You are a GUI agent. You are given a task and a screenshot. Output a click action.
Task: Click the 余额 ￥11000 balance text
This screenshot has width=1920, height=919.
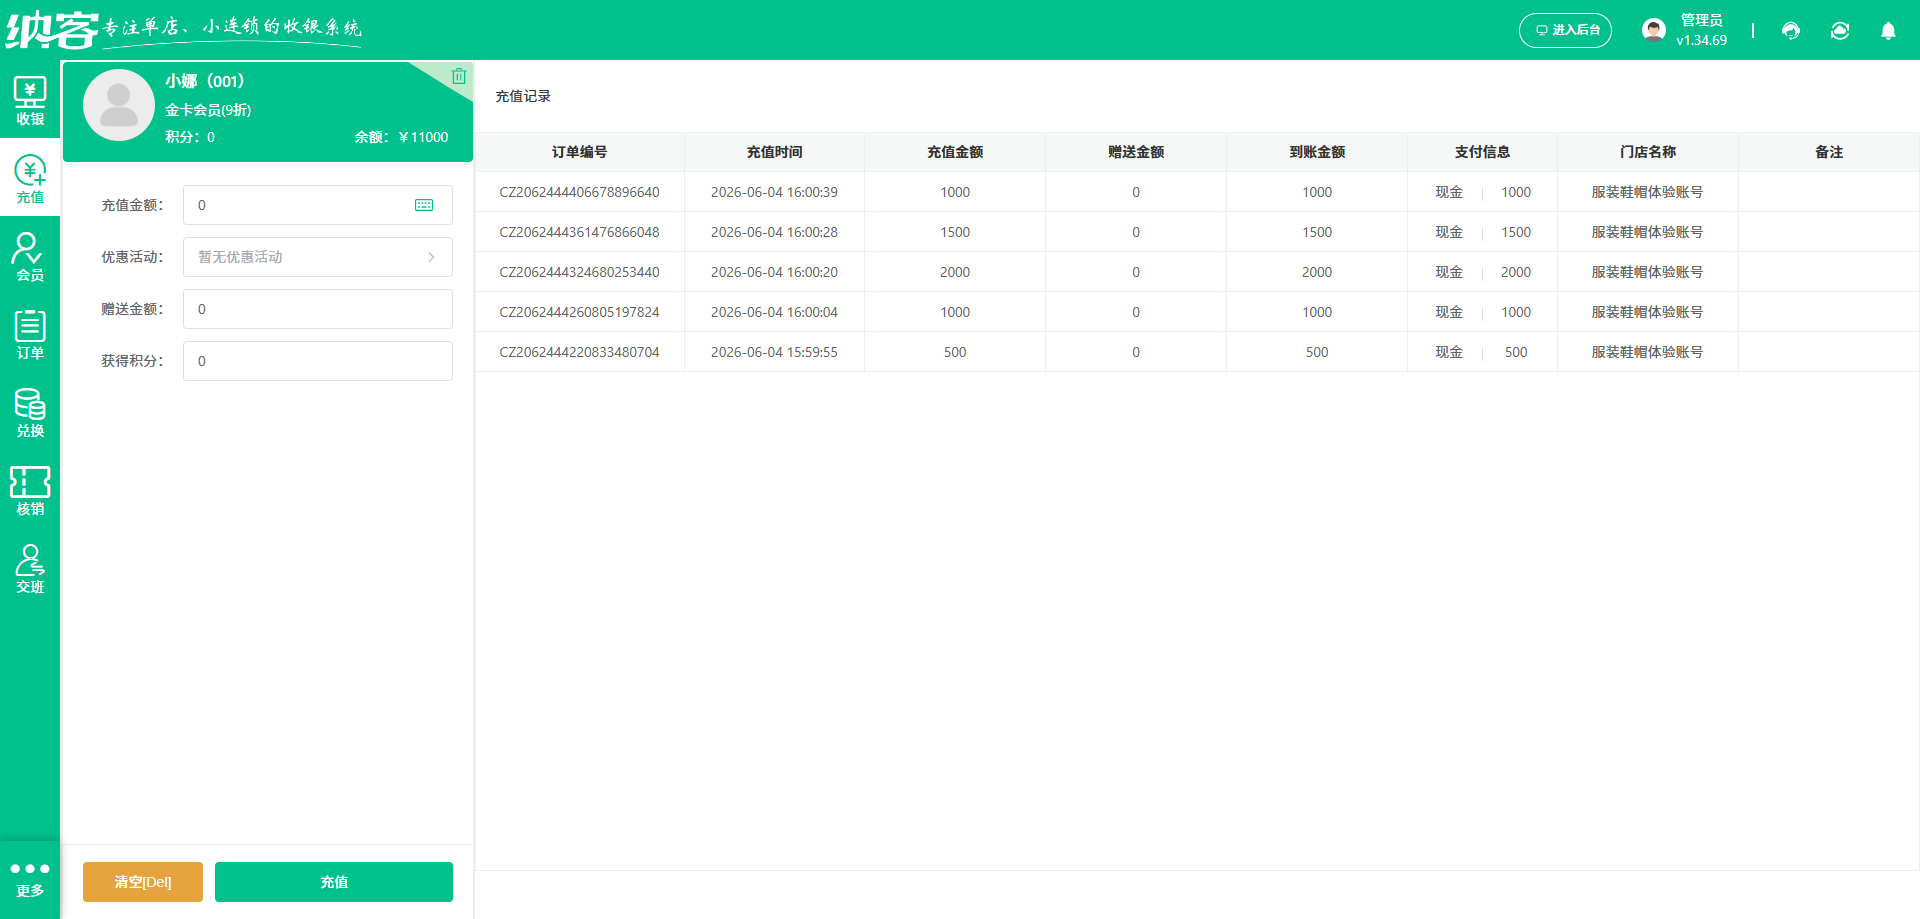point(401,137)
